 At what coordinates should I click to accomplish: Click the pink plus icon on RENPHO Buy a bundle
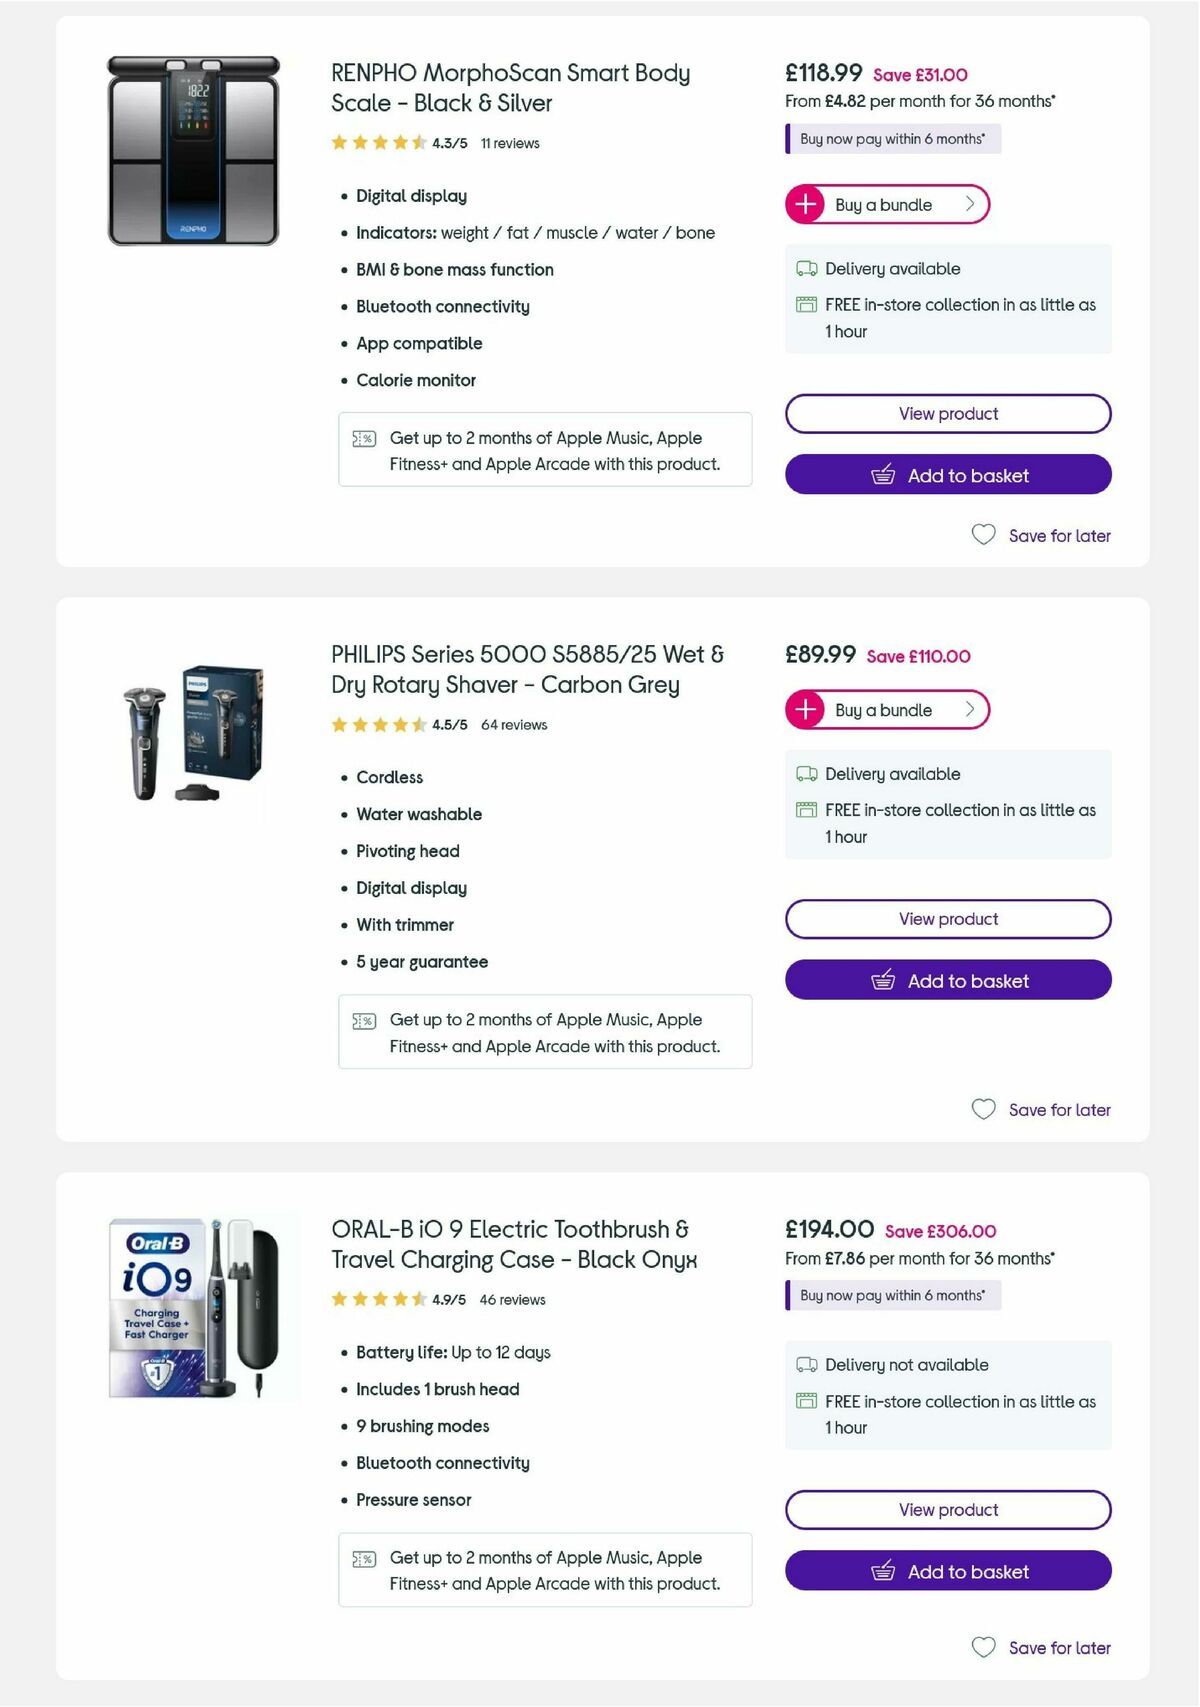click(x=806, y=204)
